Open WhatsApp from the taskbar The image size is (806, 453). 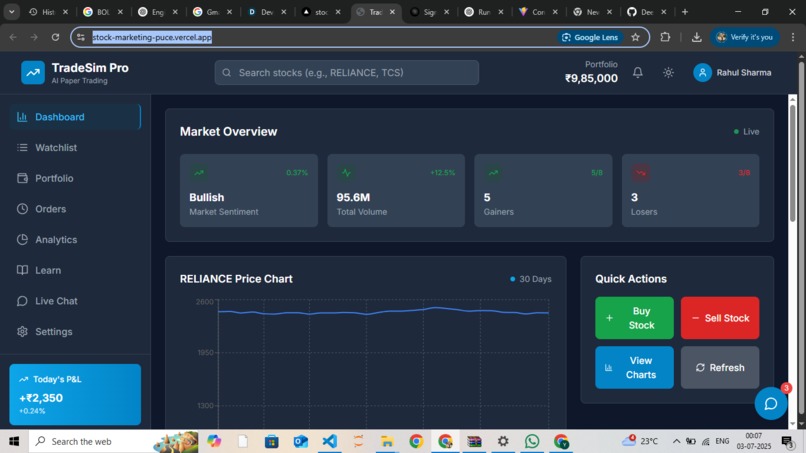[532, 441]
